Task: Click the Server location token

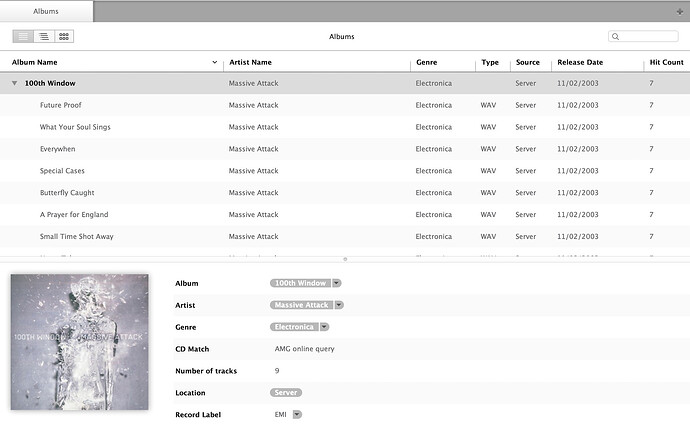Action: coord(286,392)
